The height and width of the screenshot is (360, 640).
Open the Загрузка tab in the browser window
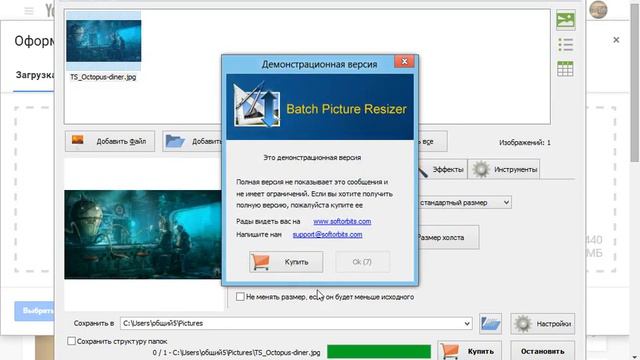click(x=34, y=75)
